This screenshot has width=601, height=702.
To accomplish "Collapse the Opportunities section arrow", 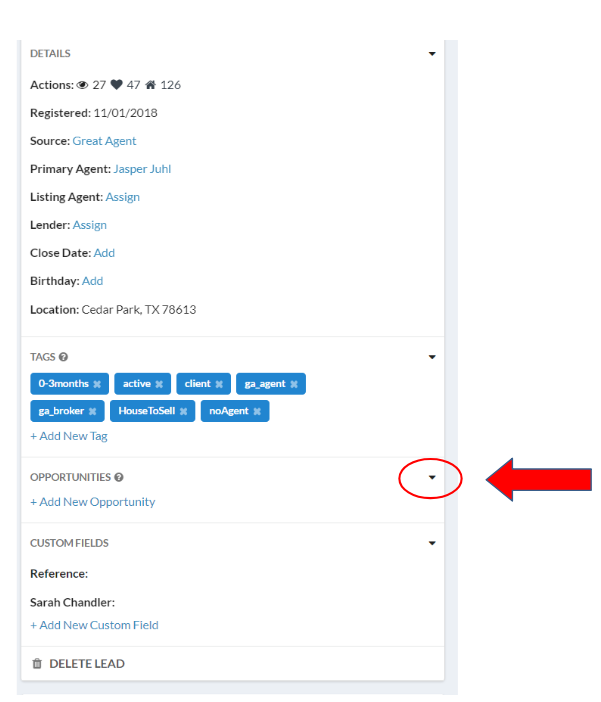I will tap(432, 478).
